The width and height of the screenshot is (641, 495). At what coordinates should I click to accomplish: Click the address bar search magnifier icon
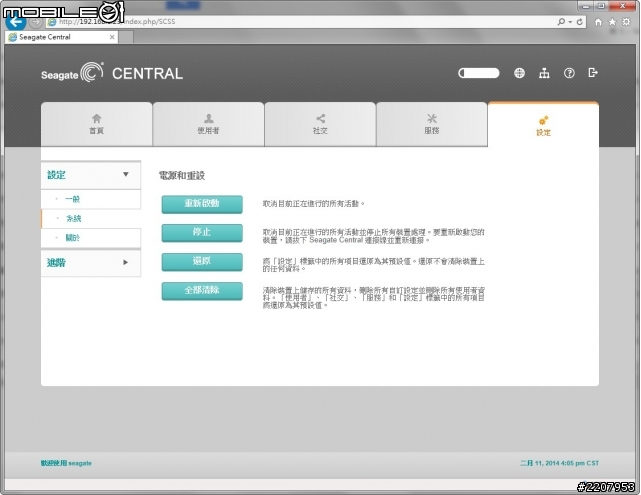tap(561, 22)
